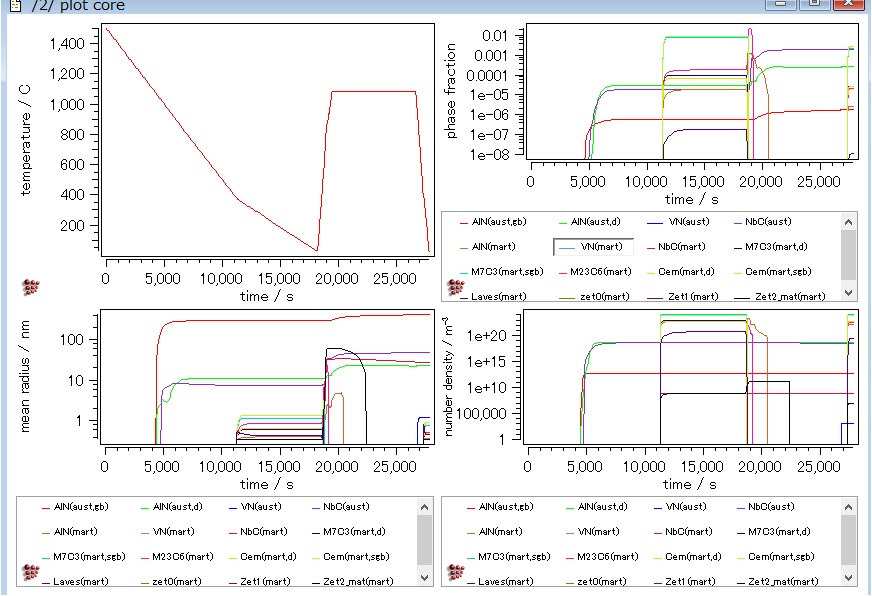Click the MatCalc logo in the number density legend
Viewport: 872px width, 596px height.
(x=453, y=574)
